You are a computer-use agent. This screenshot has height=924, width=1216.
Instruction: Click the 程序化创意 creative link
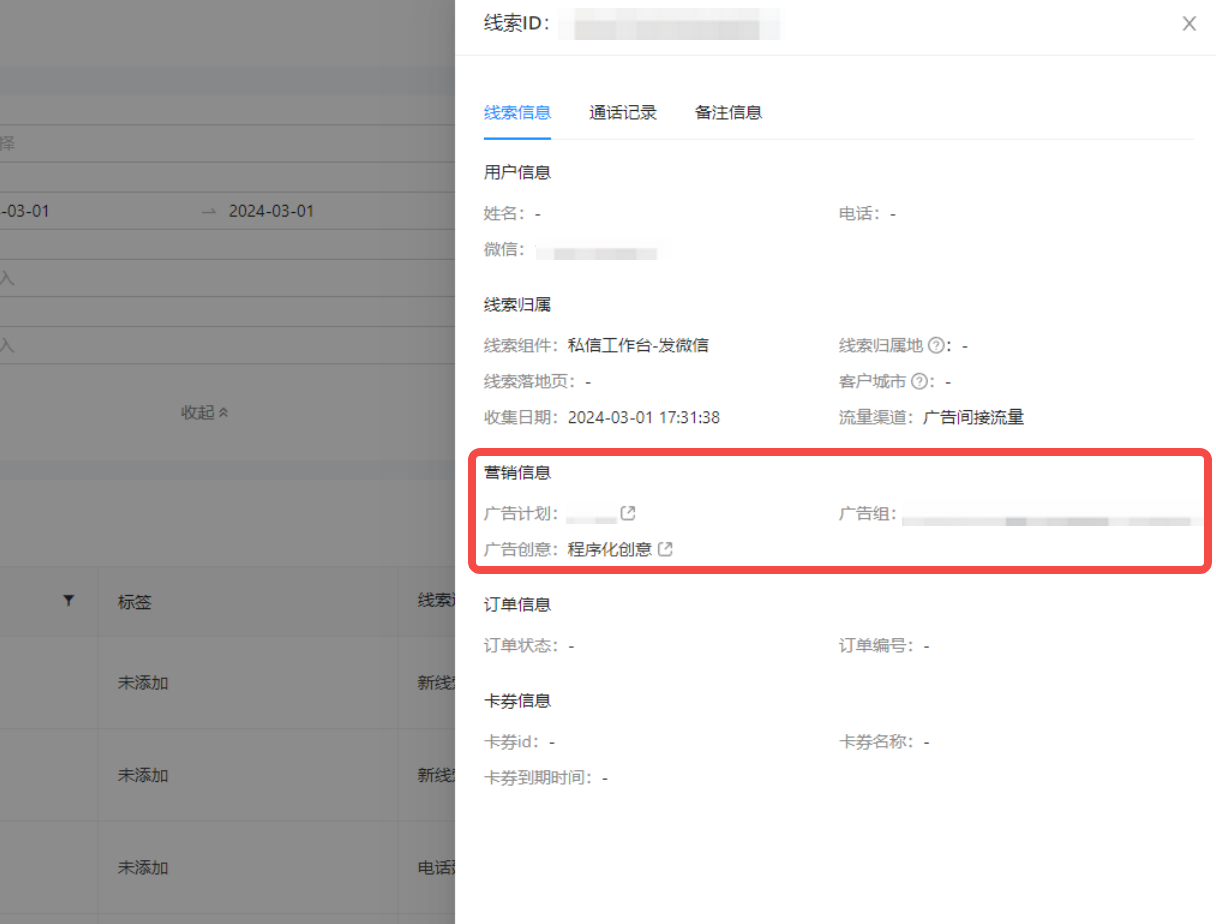coord(609,549)
